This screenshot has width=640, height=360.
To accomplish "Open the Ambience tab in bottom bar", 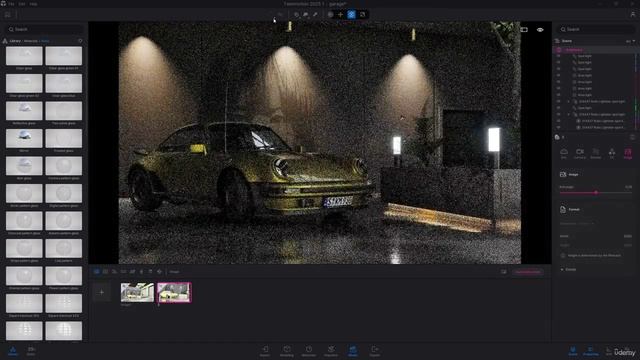I will click(309, 351).
